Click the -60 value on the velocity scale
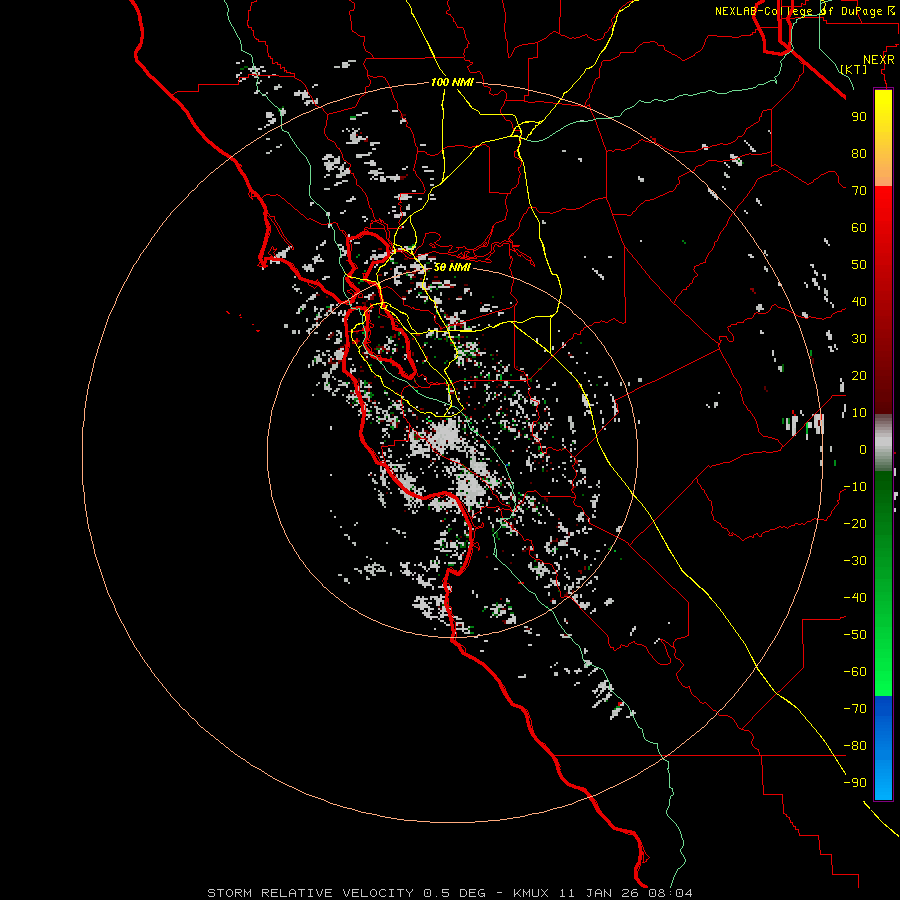 pyautogui.click(x=855, y=672)
